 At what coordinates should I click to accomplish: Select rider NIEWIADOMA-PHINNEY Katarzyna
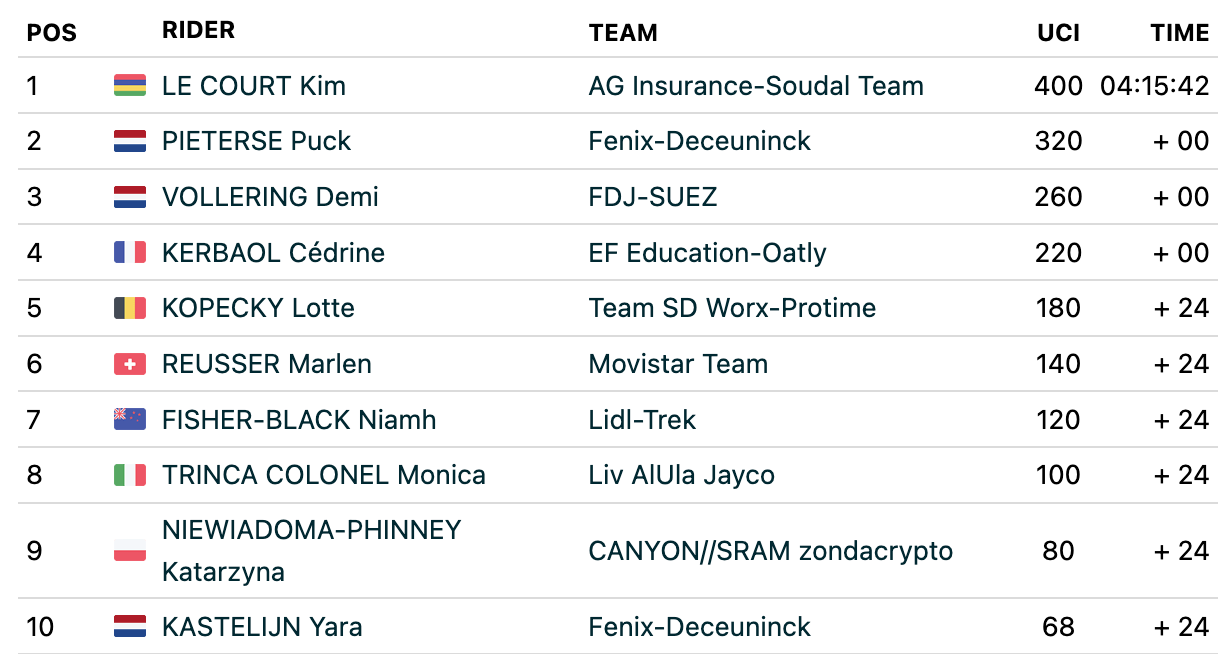[312, 551]
